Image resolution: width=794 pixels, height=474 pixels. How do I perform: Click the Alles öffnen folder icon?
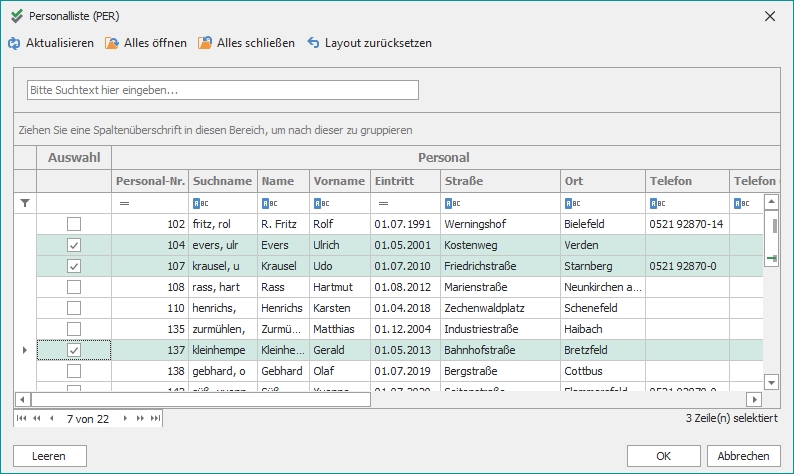click(x=112, y=44)
